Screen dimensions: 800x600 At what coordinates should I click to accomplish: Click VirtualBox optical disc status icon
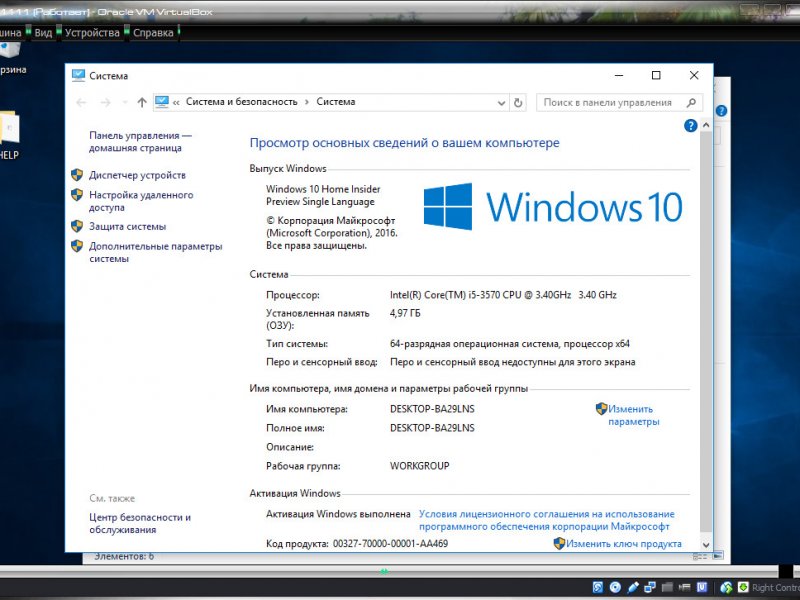tap(615, 588)
